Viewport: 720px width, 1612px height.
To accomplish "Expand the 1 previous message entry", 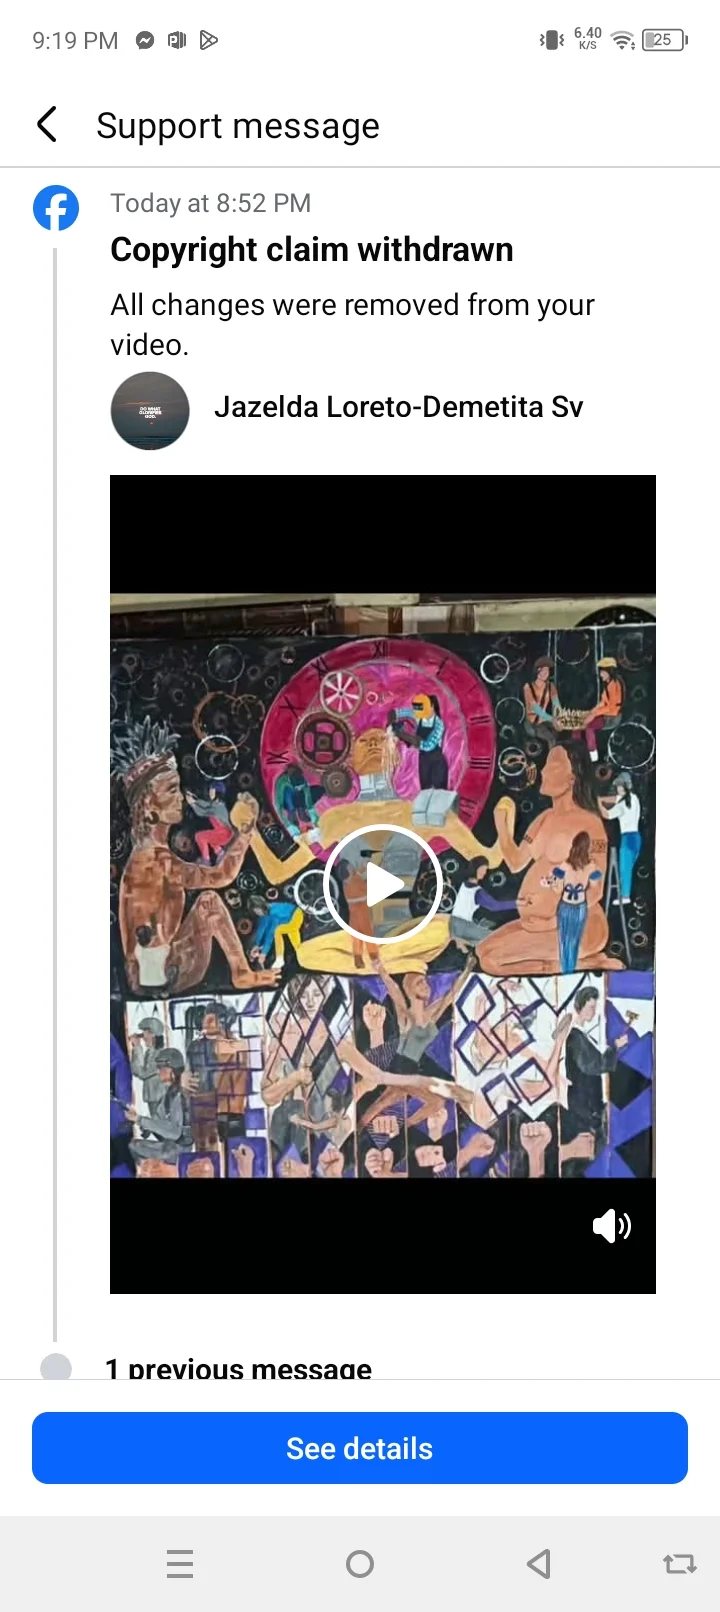I will [x=239, y=1367].
